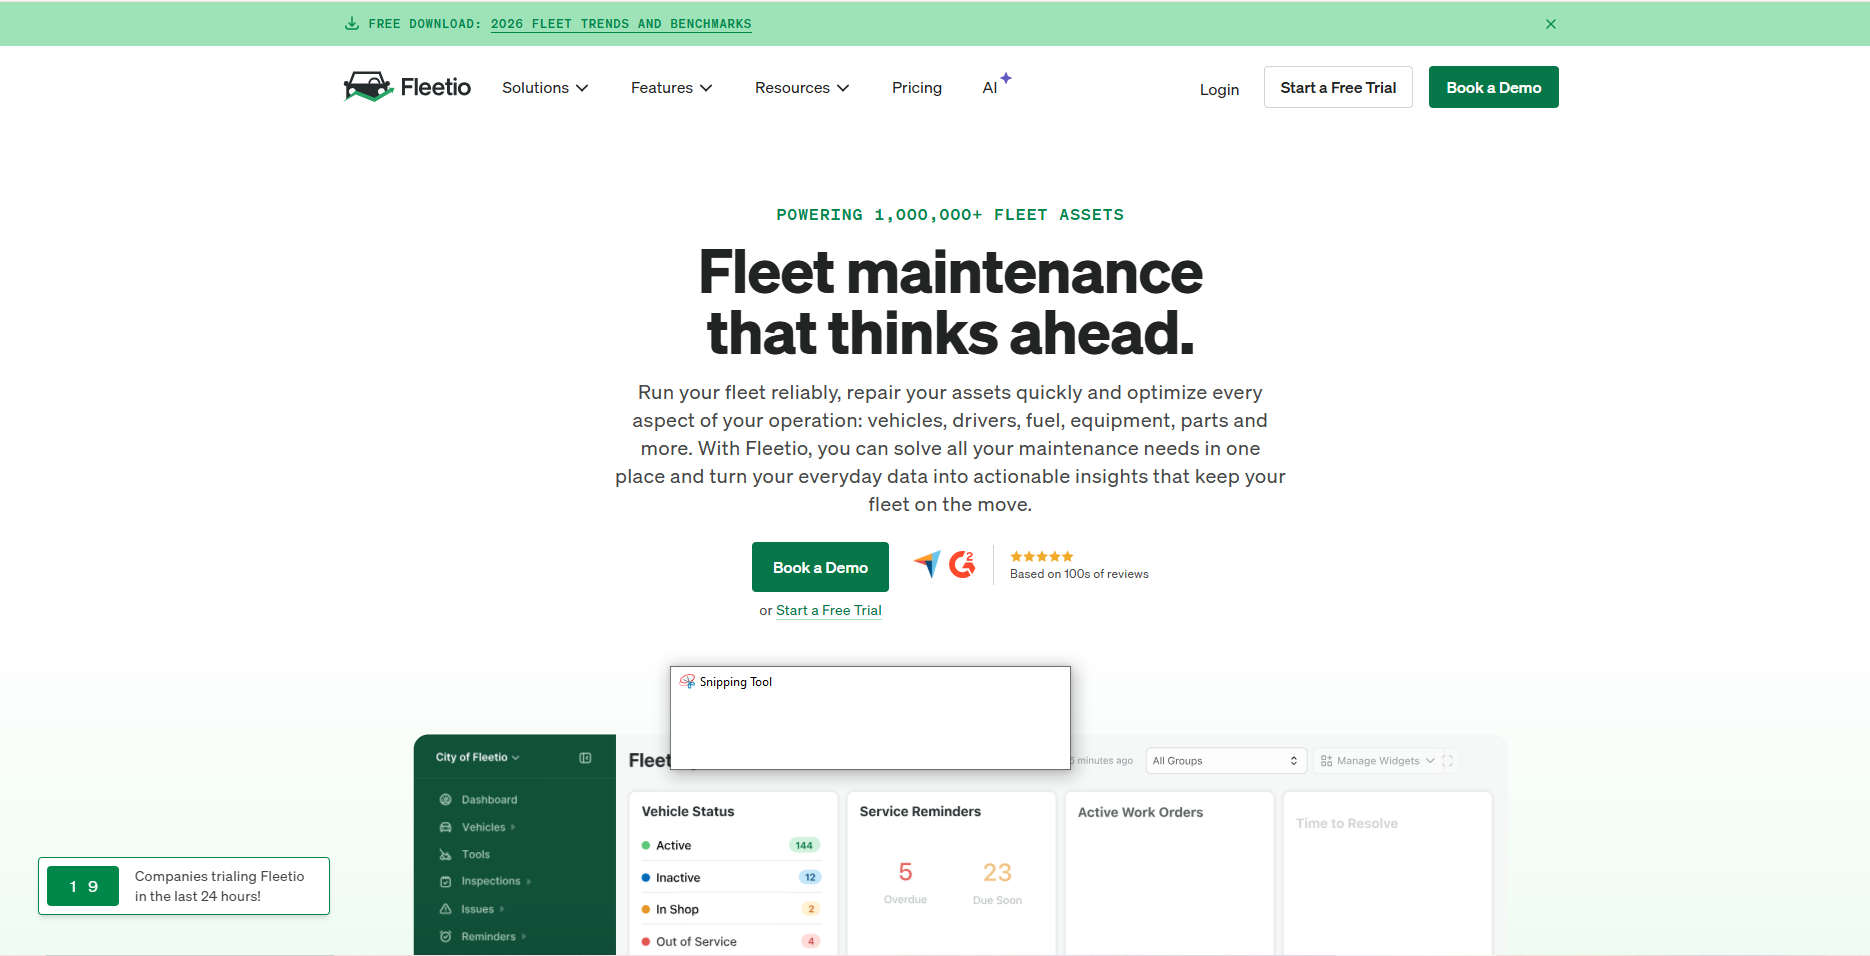This screenshot has width=1870, height=956.
Task: Click the Out of Service status row
Action: (x=731, y=941)
